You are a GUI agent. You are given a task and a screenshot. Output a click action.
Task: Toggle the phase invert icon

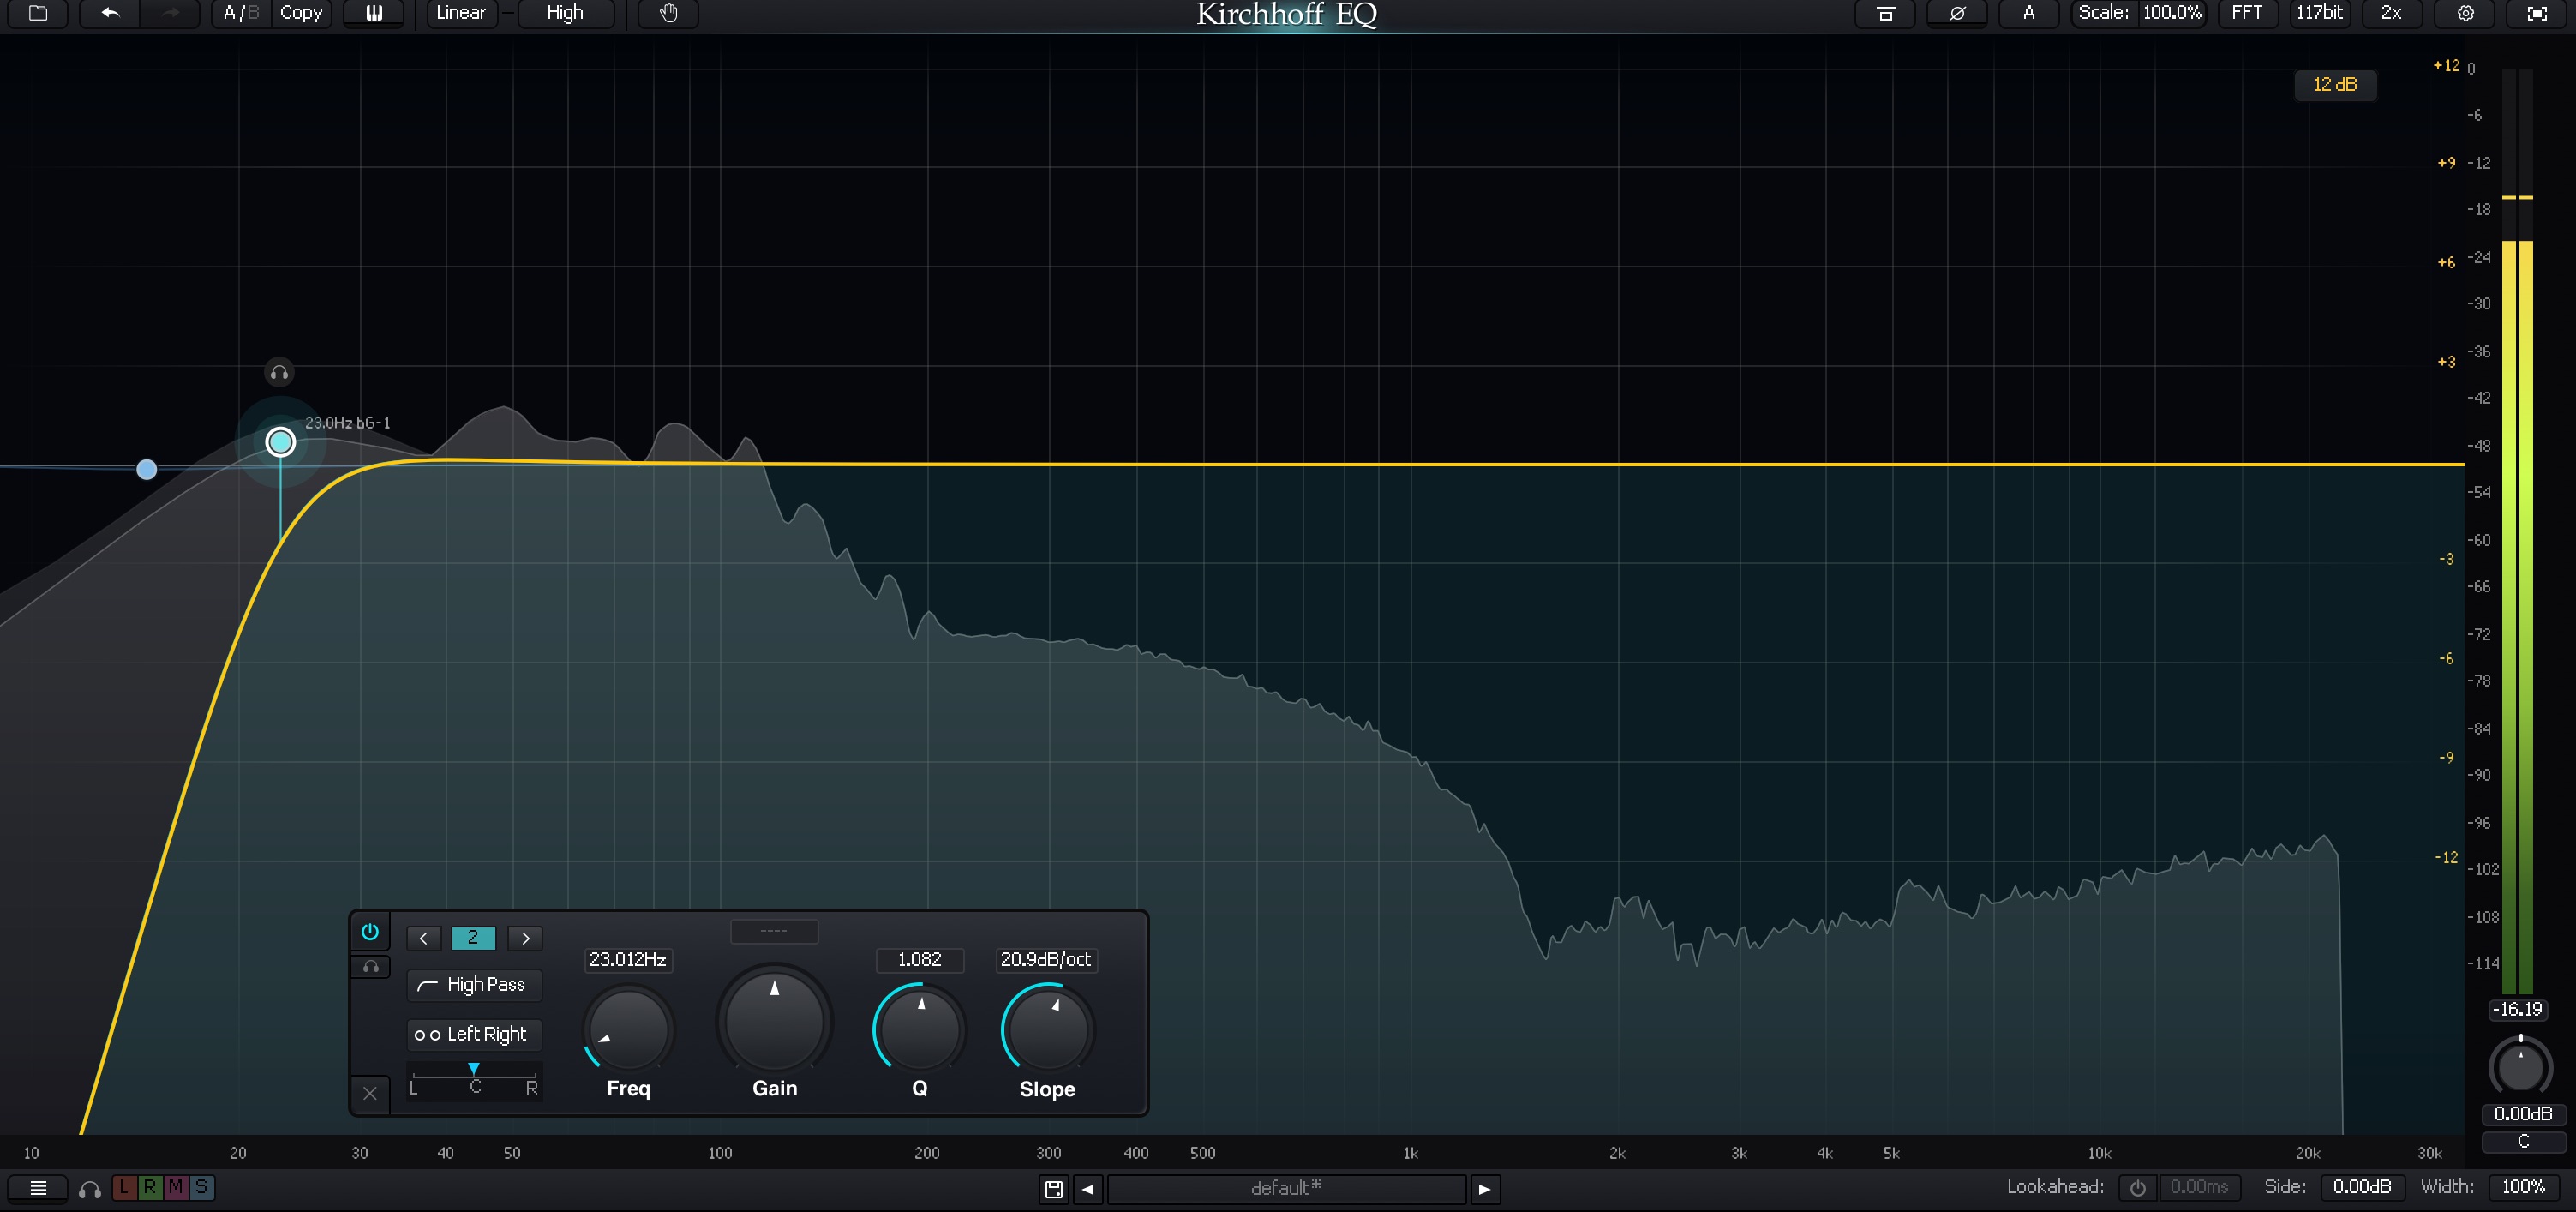coord(1957,13)
